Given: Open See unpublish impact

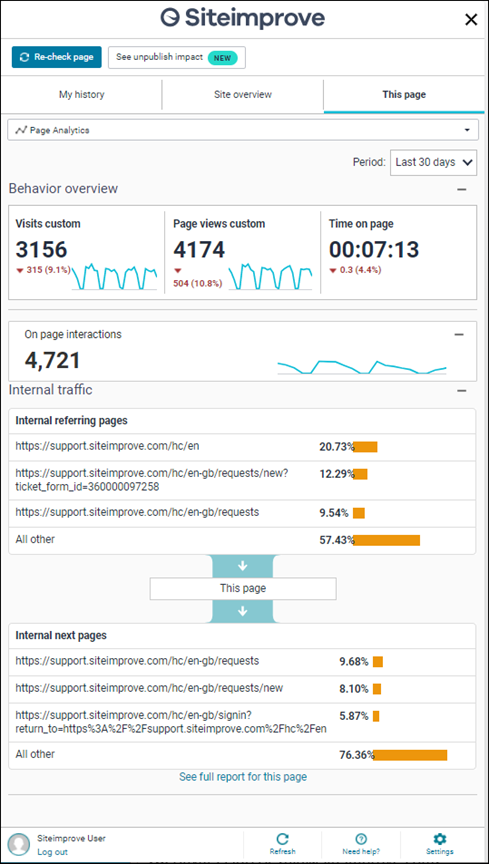Looking at the screenshot, I should point(176,57).
